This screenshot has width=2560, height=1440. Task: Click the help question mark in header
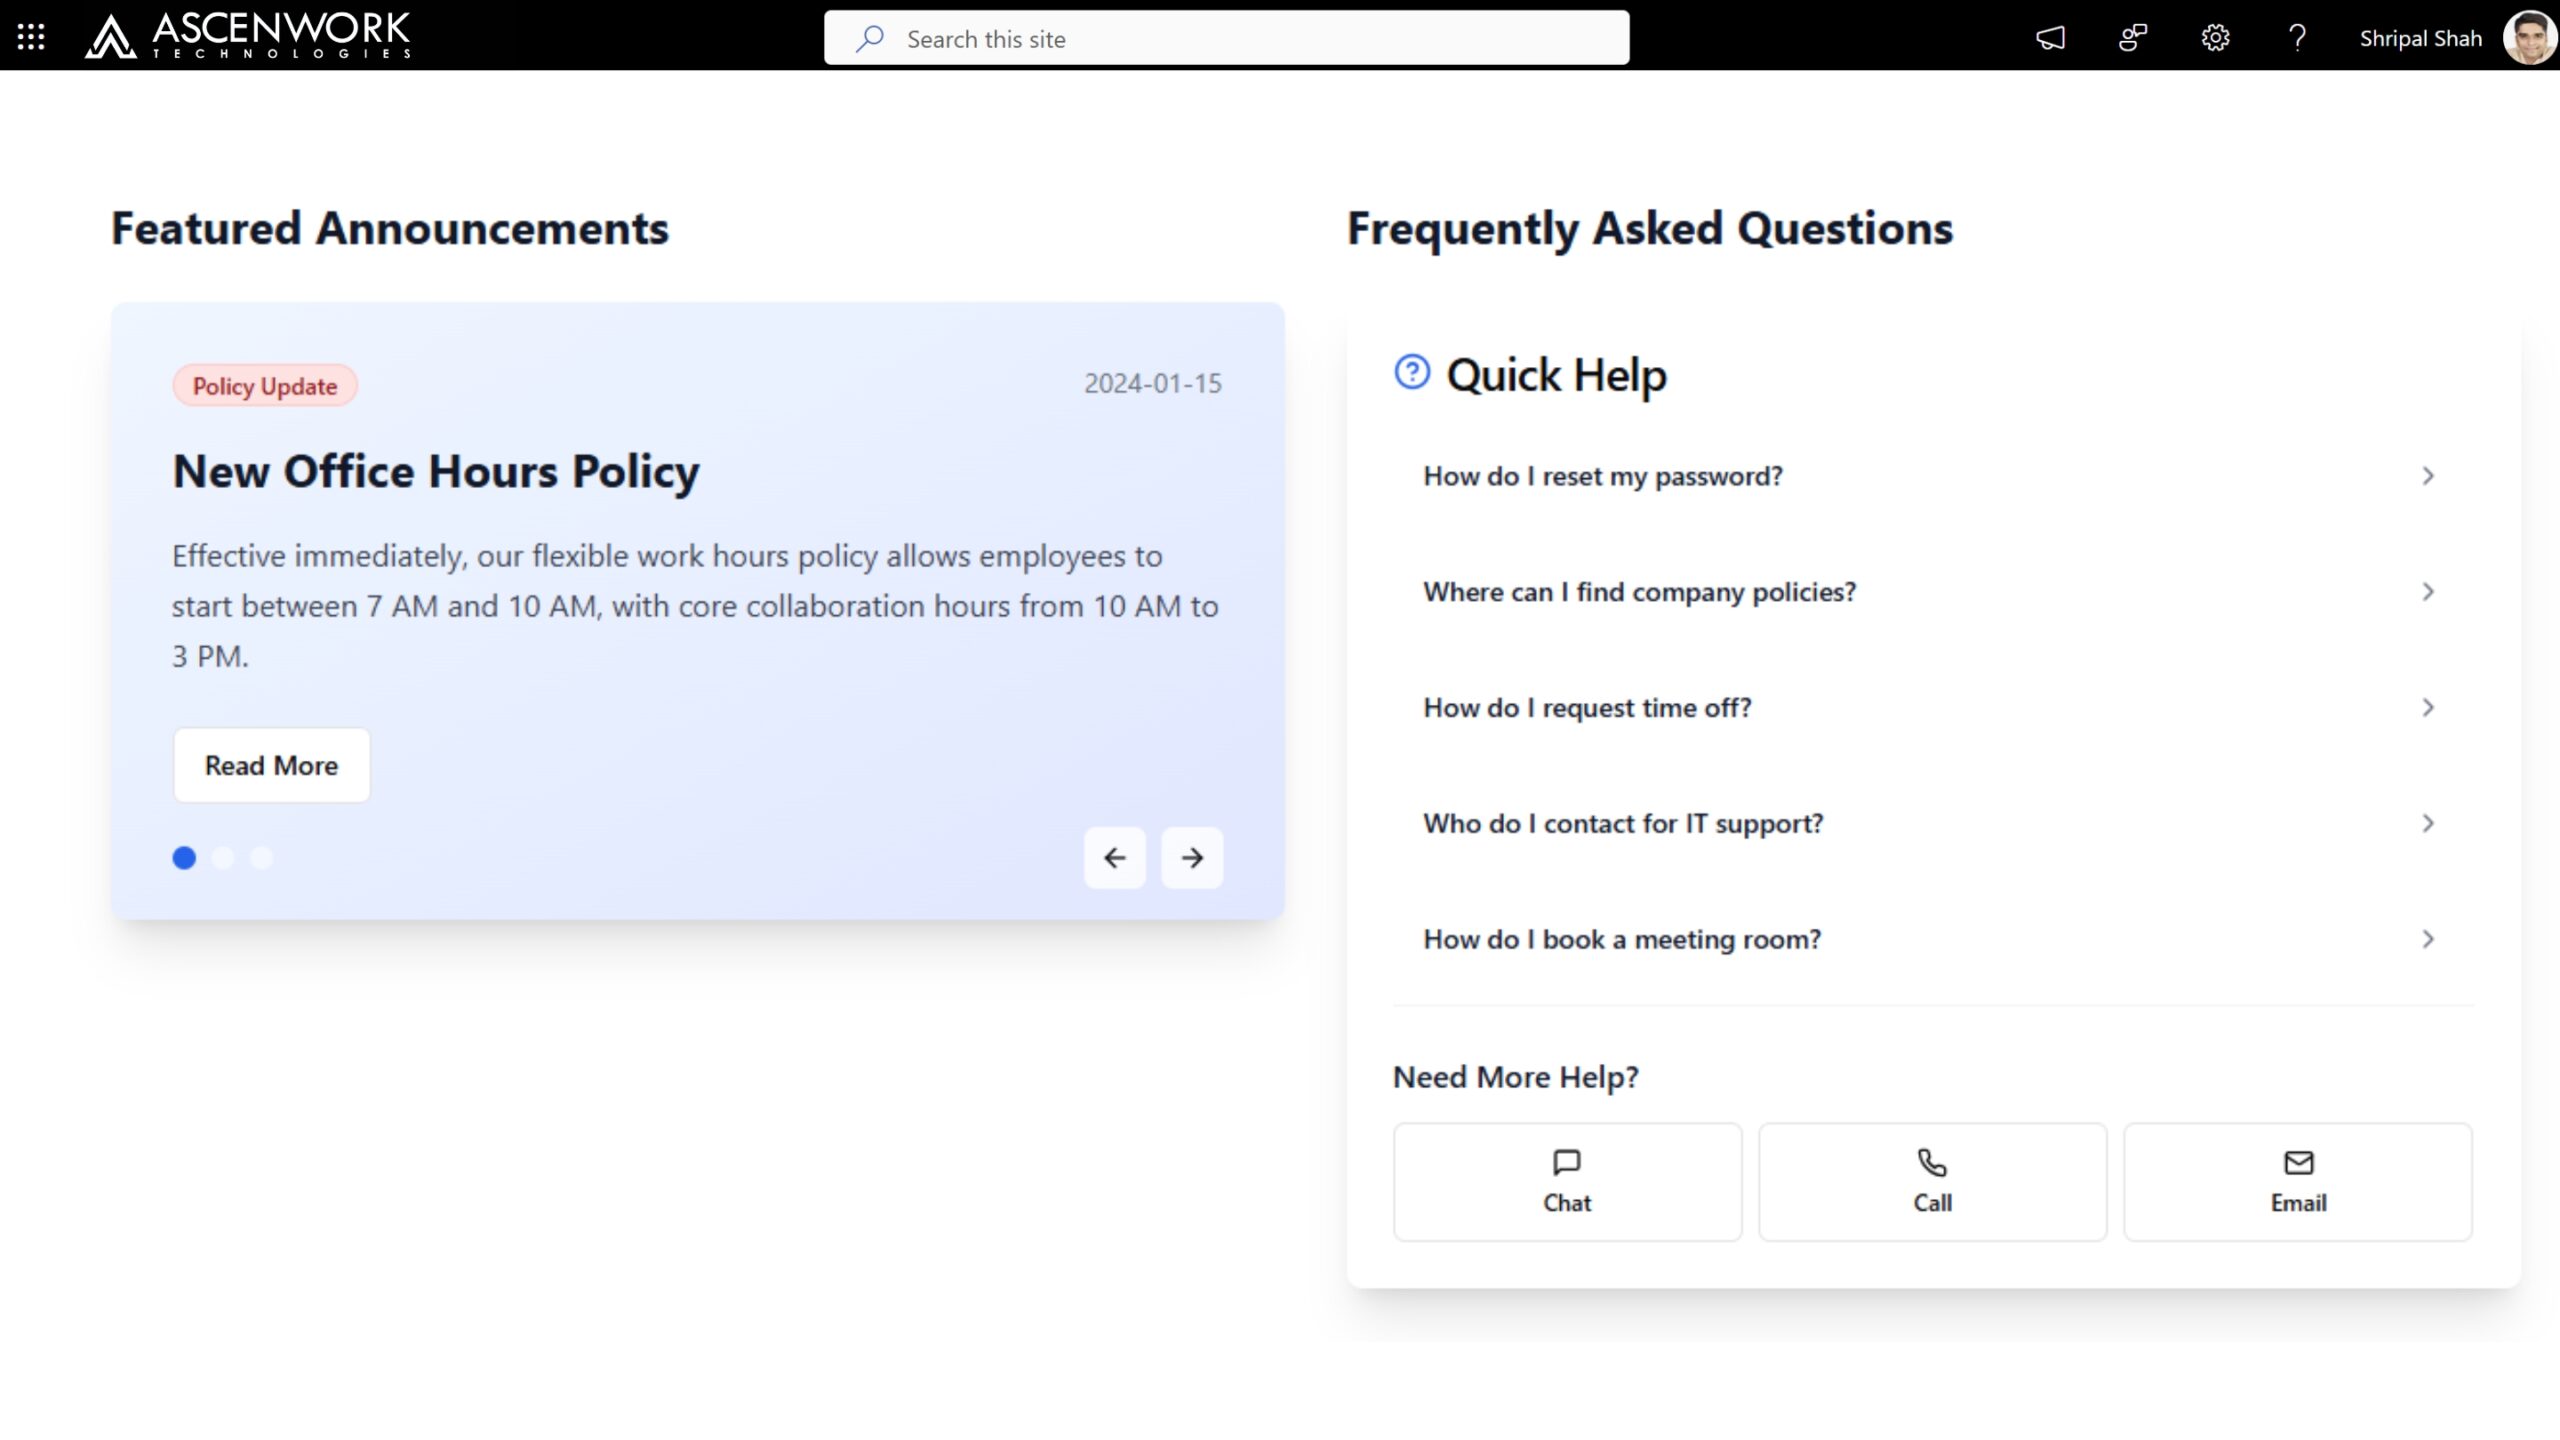point(2297,38)
